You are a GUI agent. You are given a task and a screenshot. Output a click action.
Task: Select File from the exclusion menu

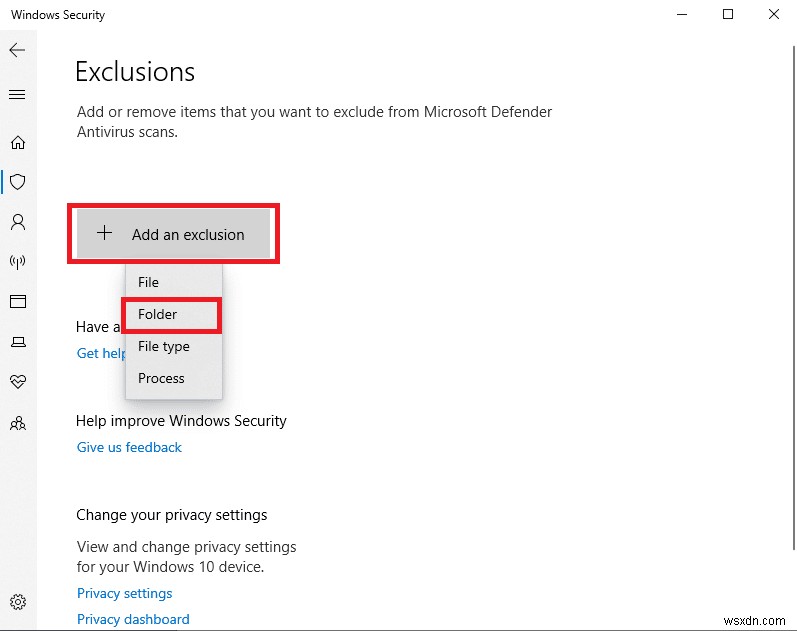tap(149, 282)
